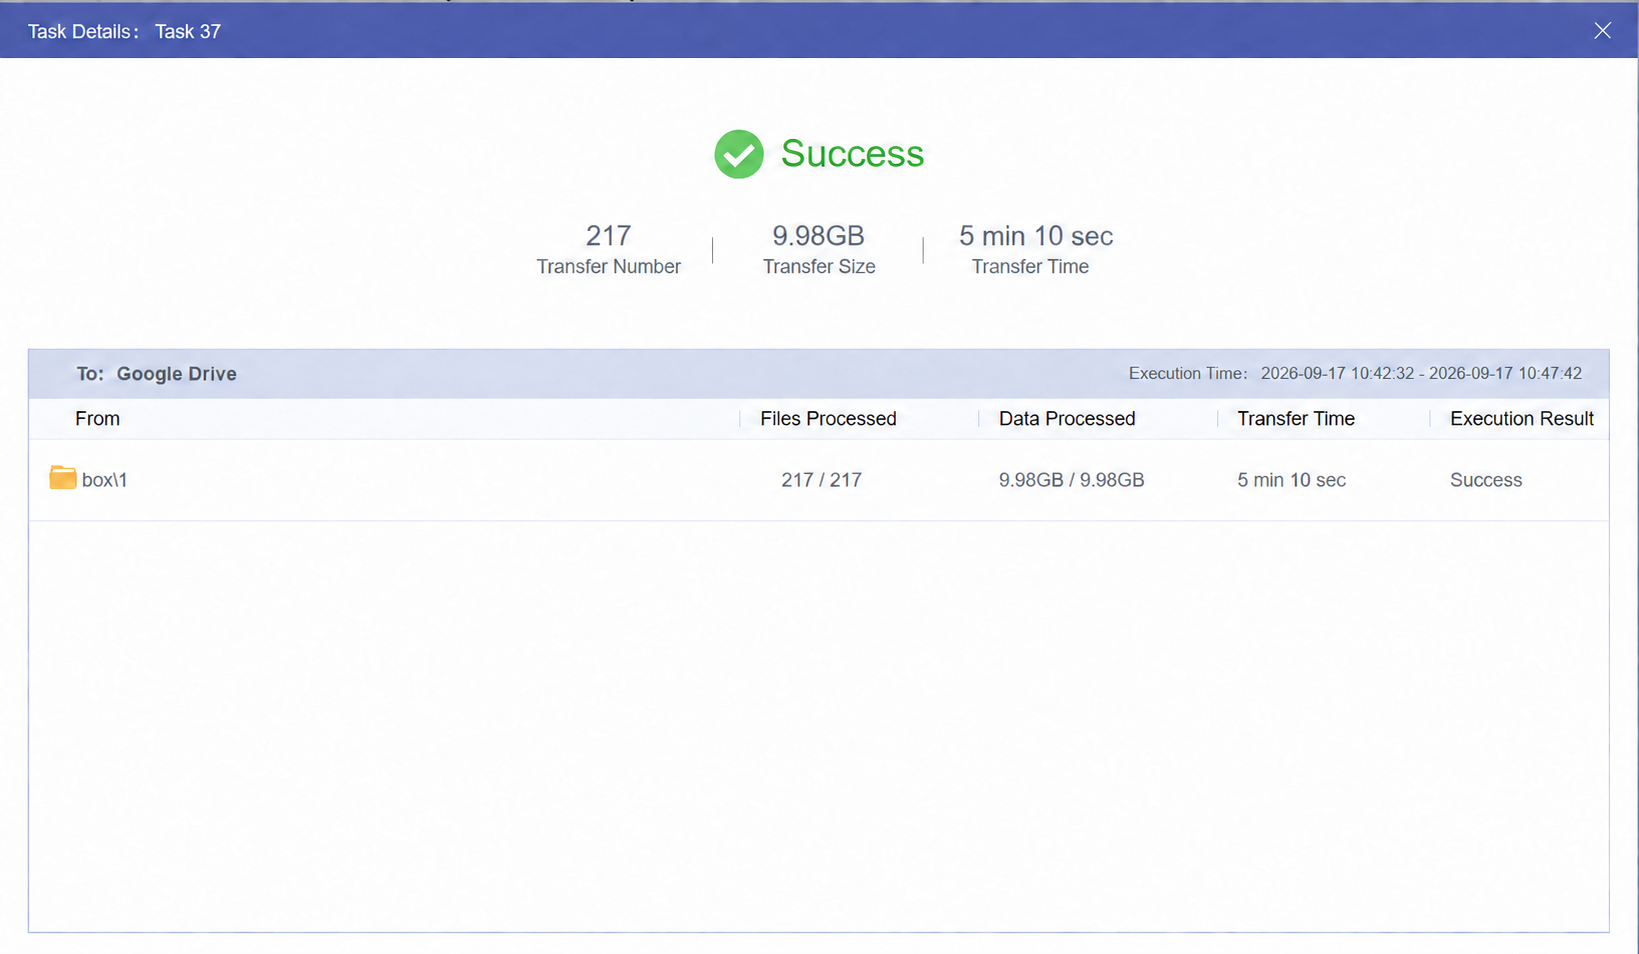This screenshot has width=1639, height=954.
Task: Select the 217 / 217 files value
Action: (x=821, y=480)
